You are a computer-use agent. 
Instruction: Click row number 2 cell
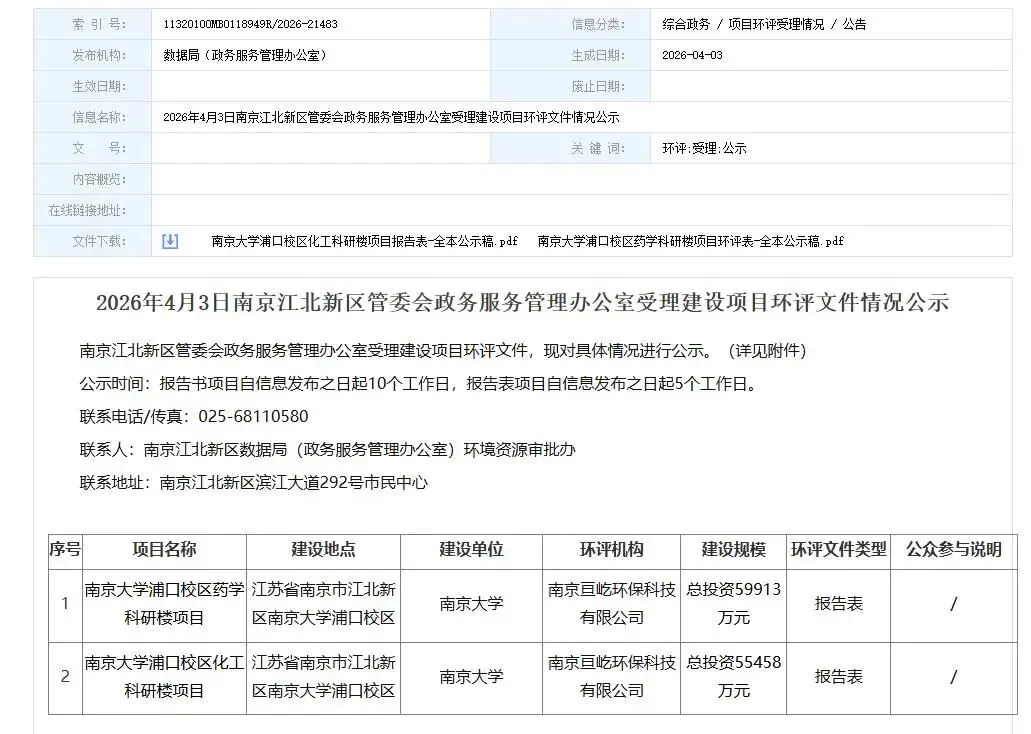(x=65, y=677)
